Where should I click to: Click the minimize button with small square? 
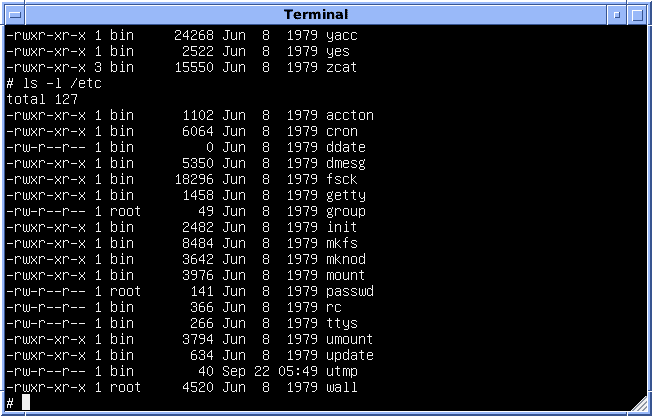coord(617,14)
